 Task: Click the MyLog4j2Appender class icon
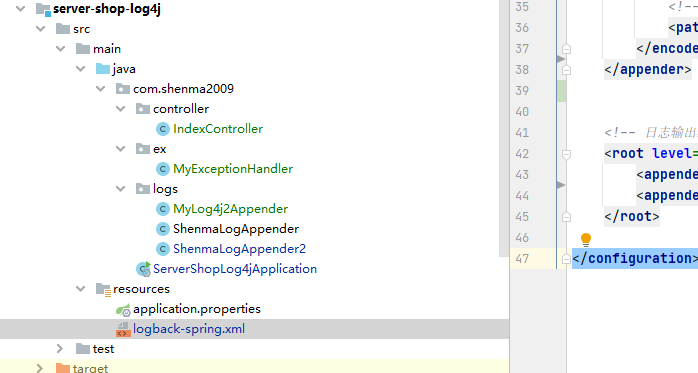(x=162, y=209)
